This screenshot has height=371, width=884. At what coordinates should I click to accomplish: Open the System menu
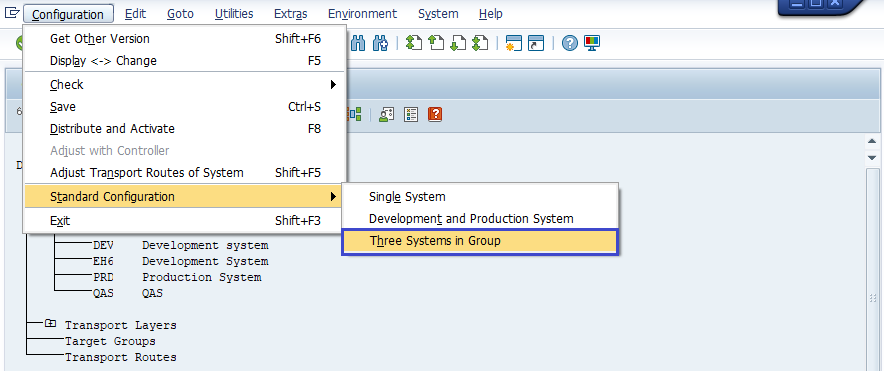coord(438,14)
